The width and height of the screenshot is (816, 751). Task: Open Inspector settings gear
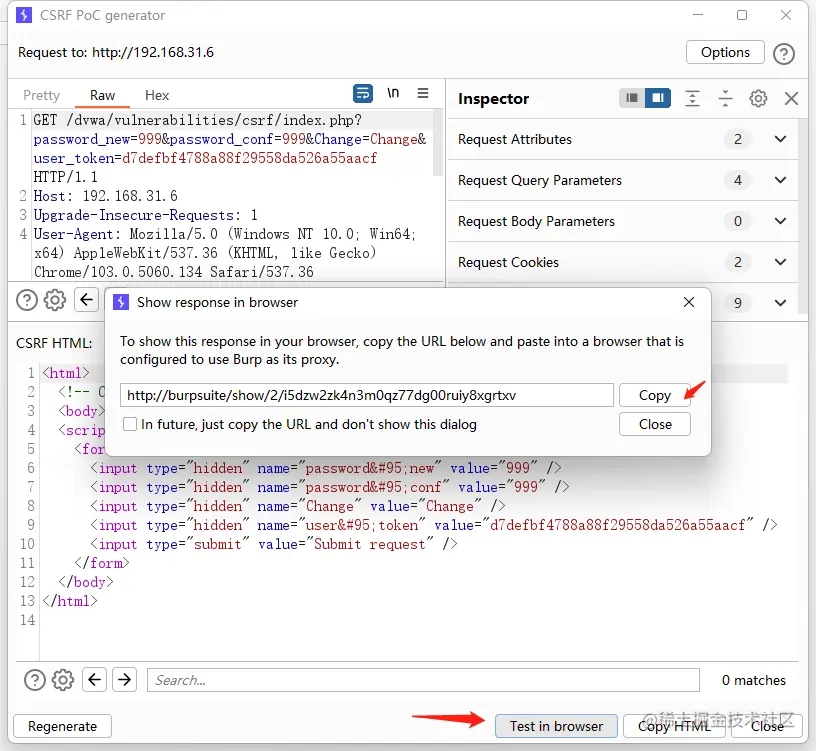click(758, 98)
